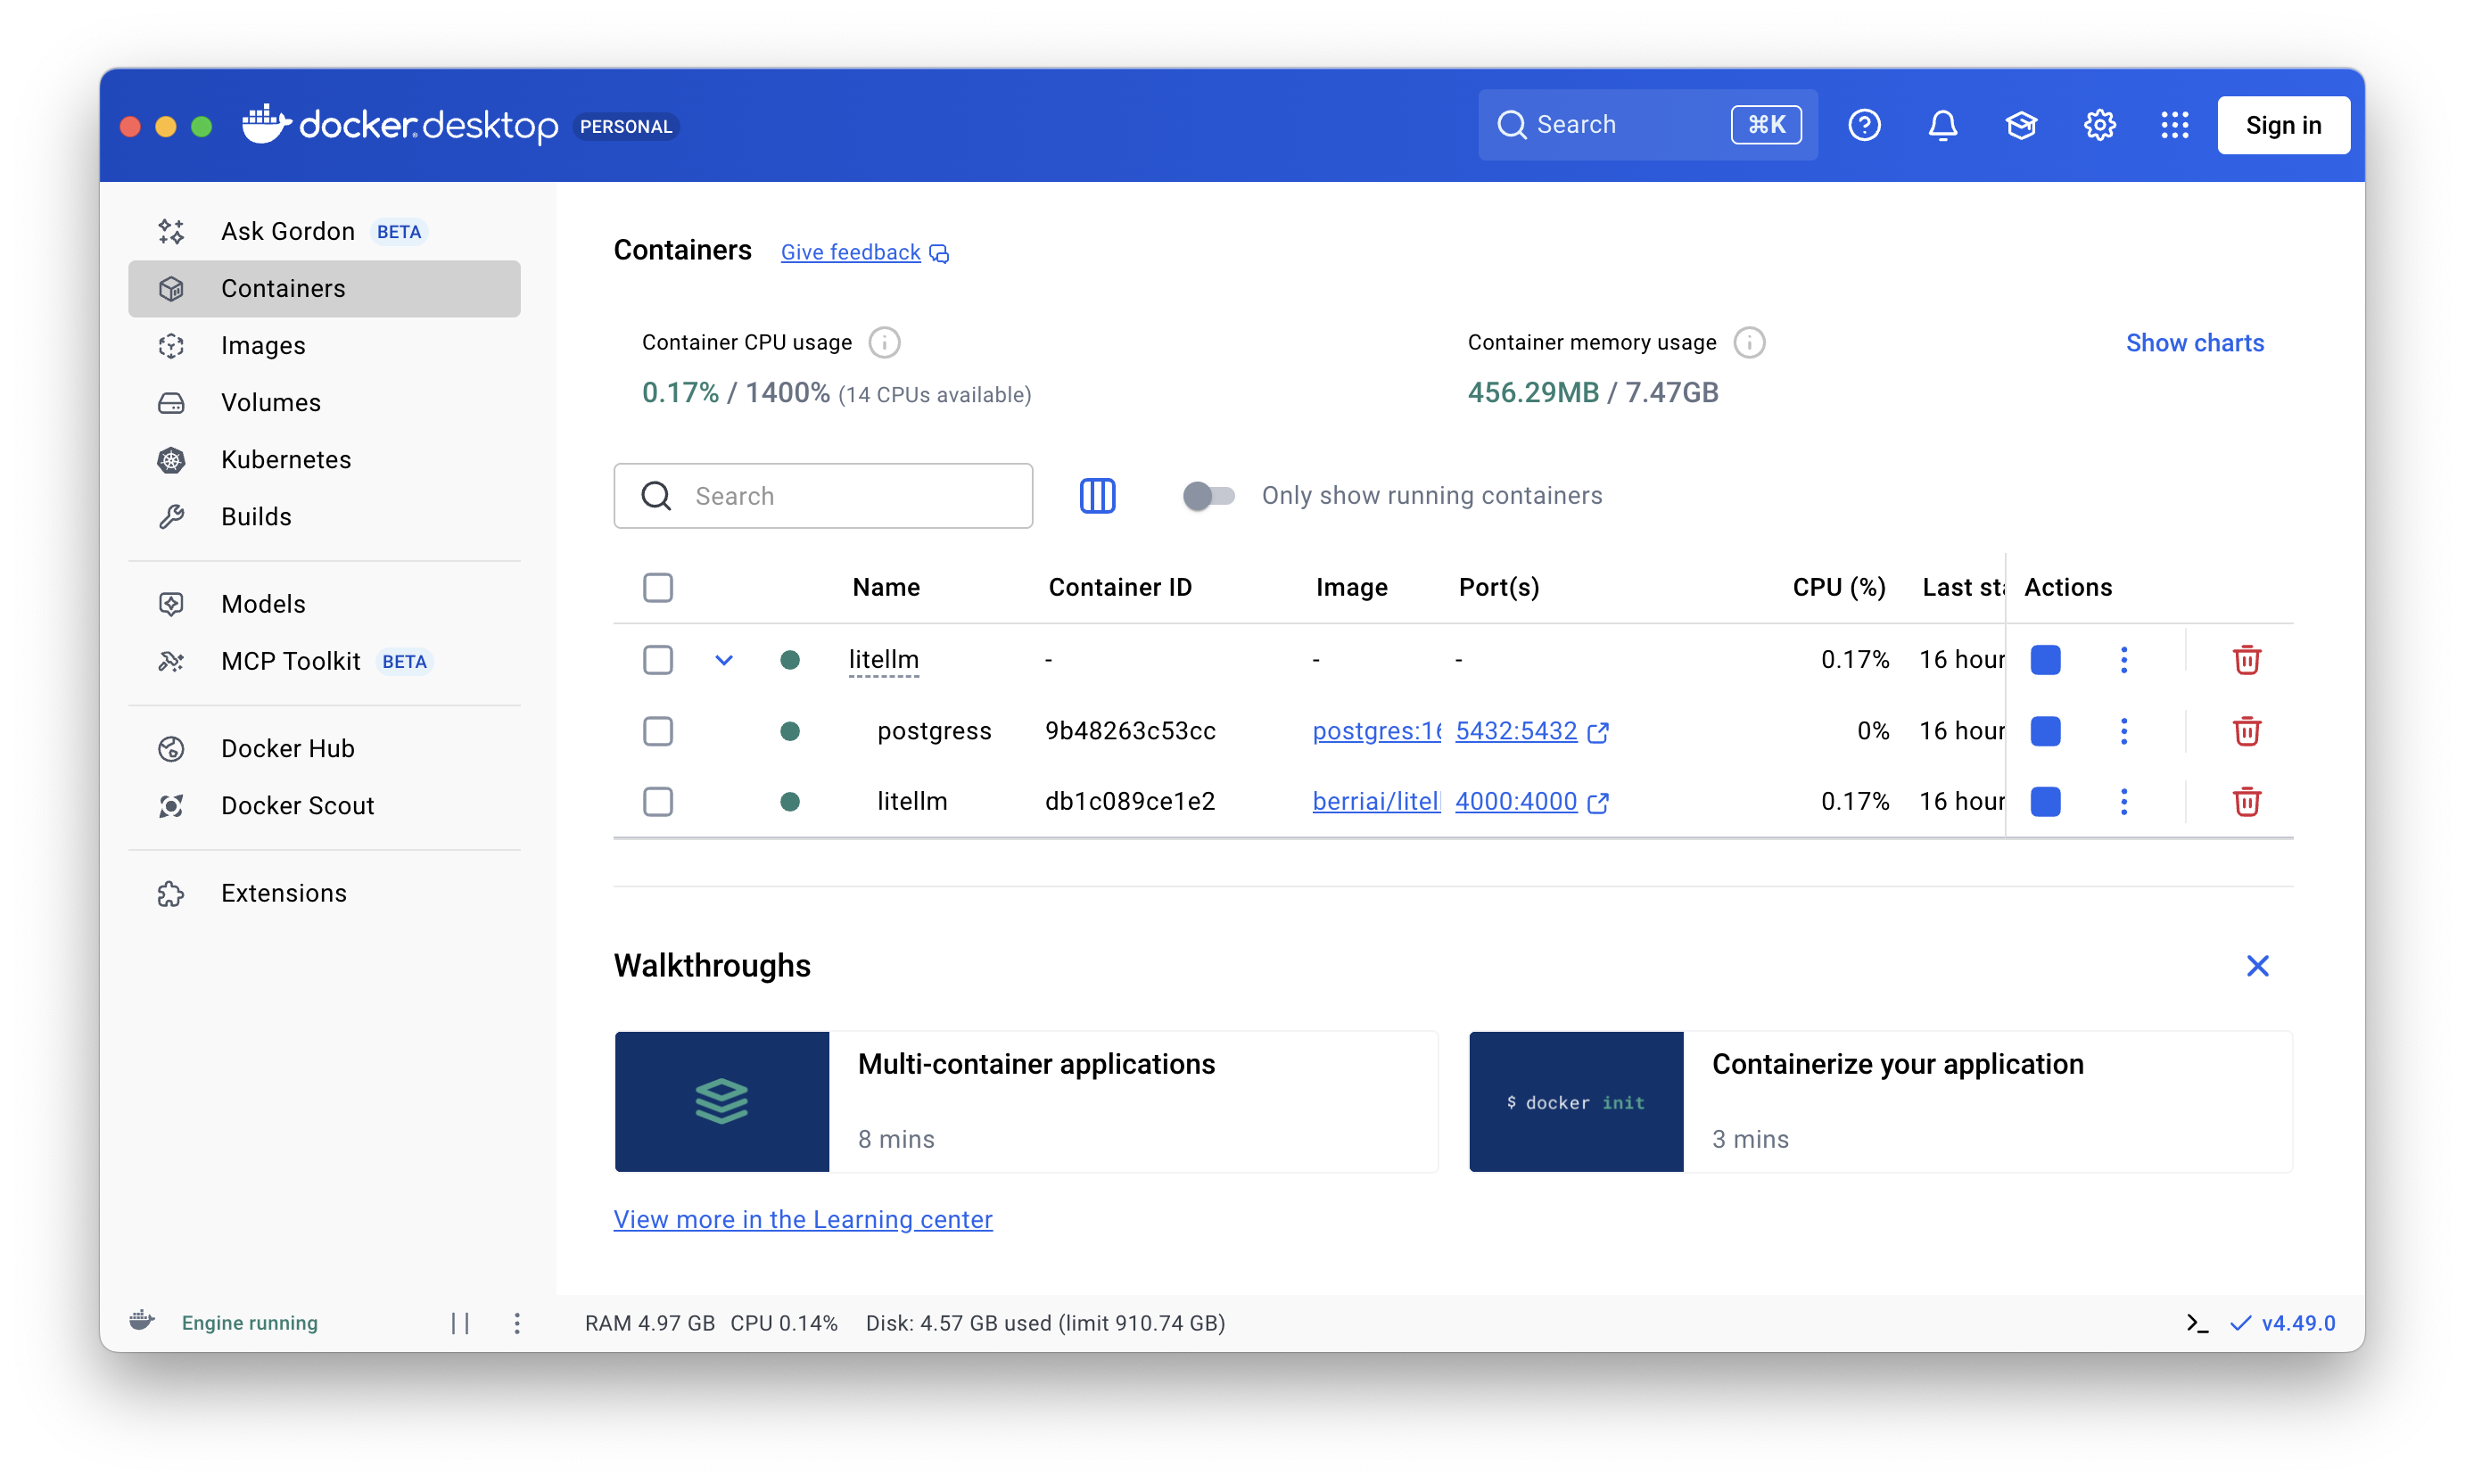Open the terminal icon in the status bar

coord(2196,1323)
